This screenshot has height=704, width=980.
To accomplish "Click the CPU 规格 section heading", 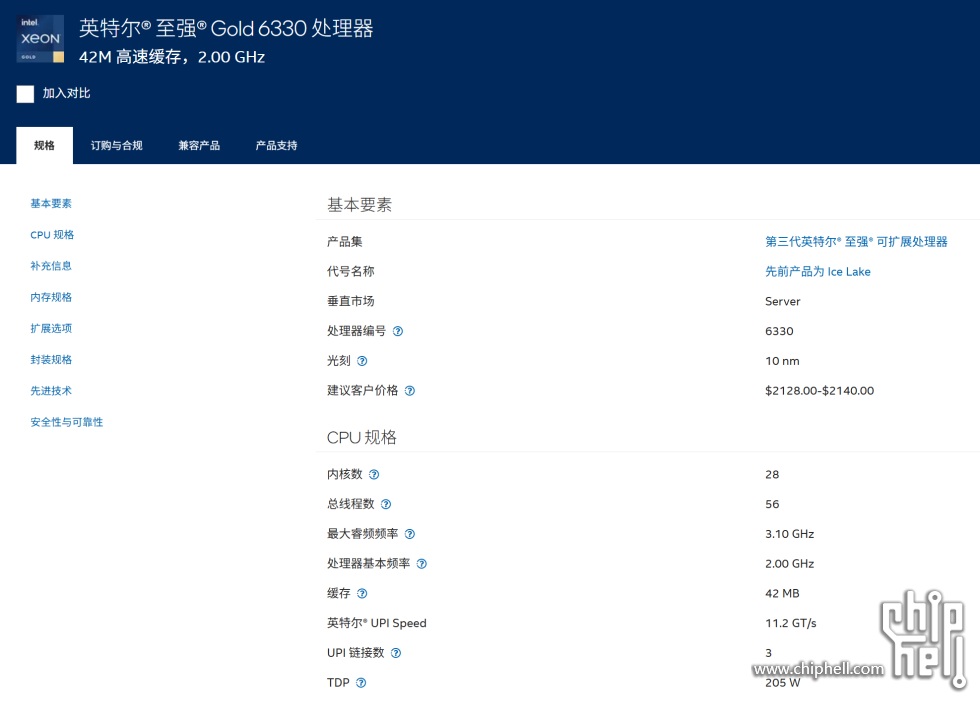I will tap(362, 437).
